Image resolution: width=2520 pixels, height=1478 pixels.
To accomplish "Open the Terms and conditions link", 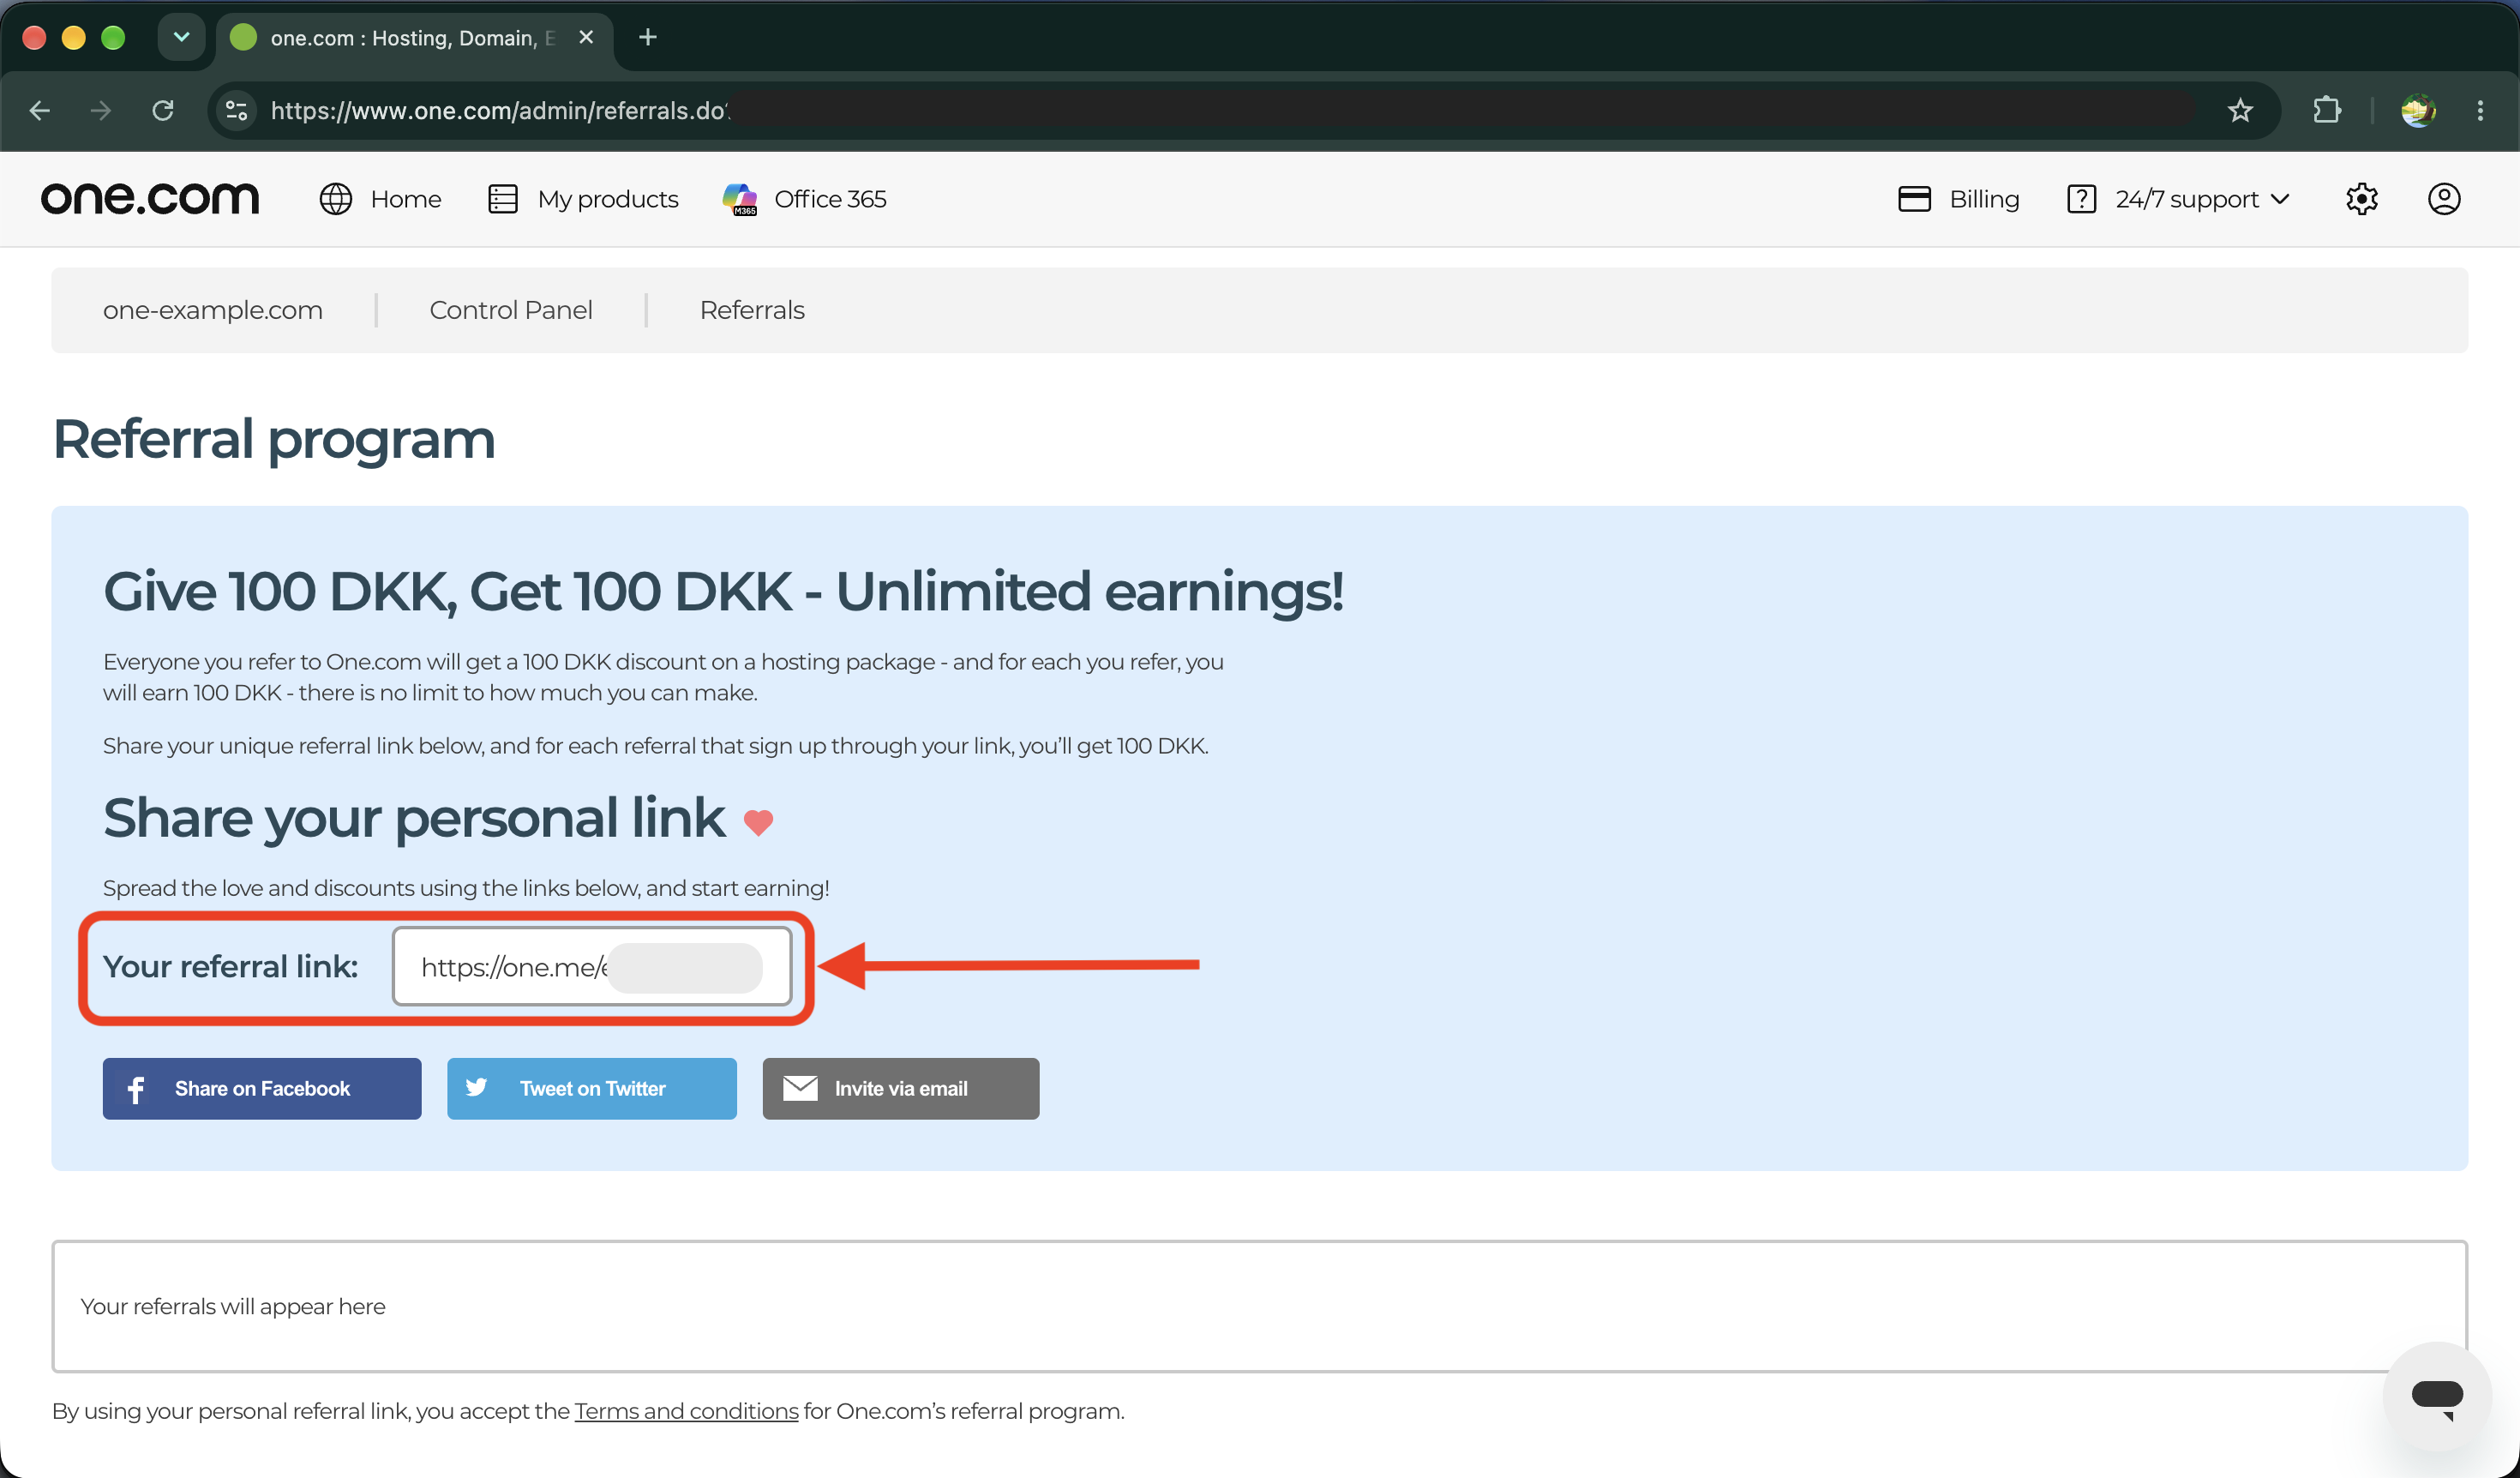I will point(686,1411).
